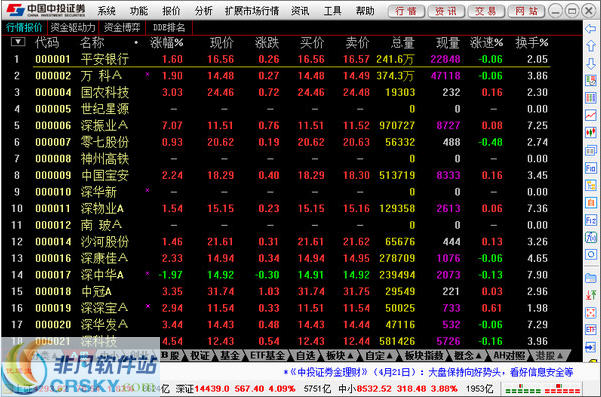Sort by the 涨幅% column header
601x397 pixels.
166,43
